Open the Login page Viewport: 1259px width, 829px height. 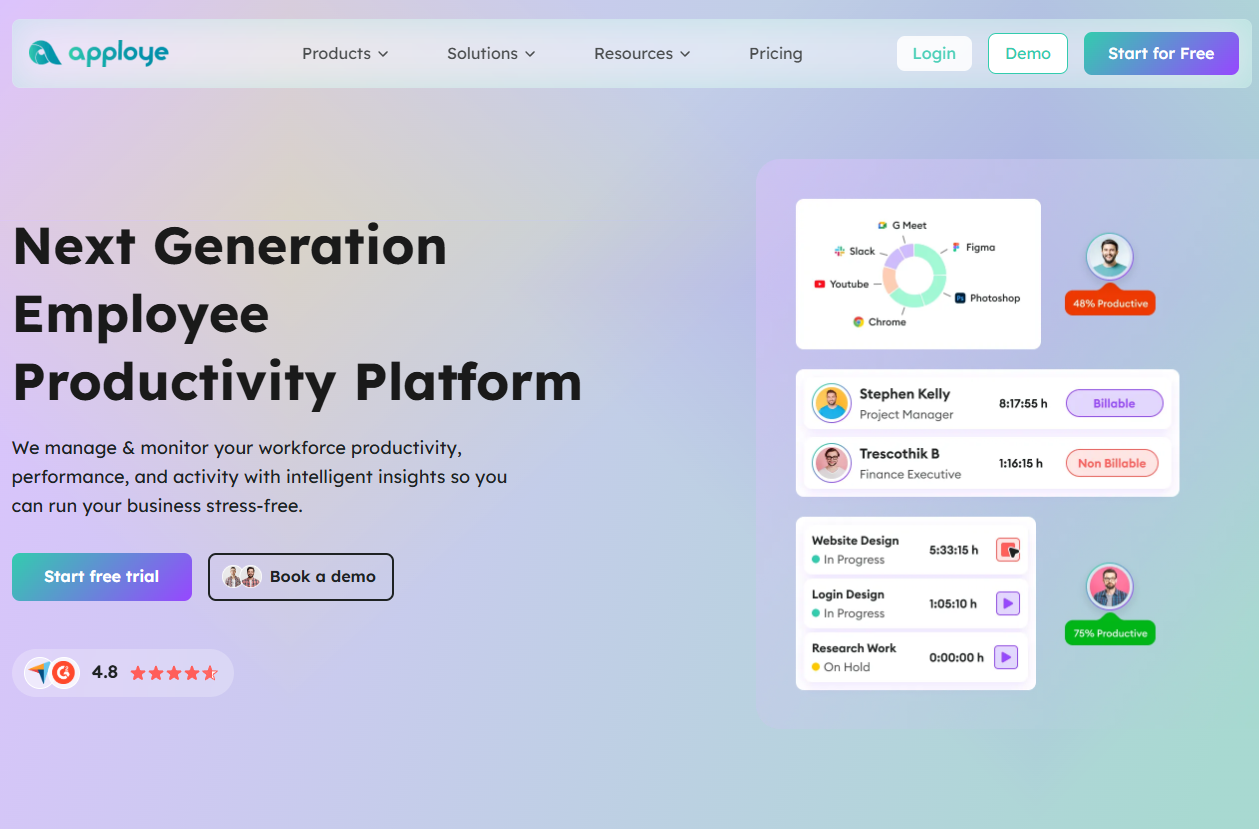(x=933, y=53)
